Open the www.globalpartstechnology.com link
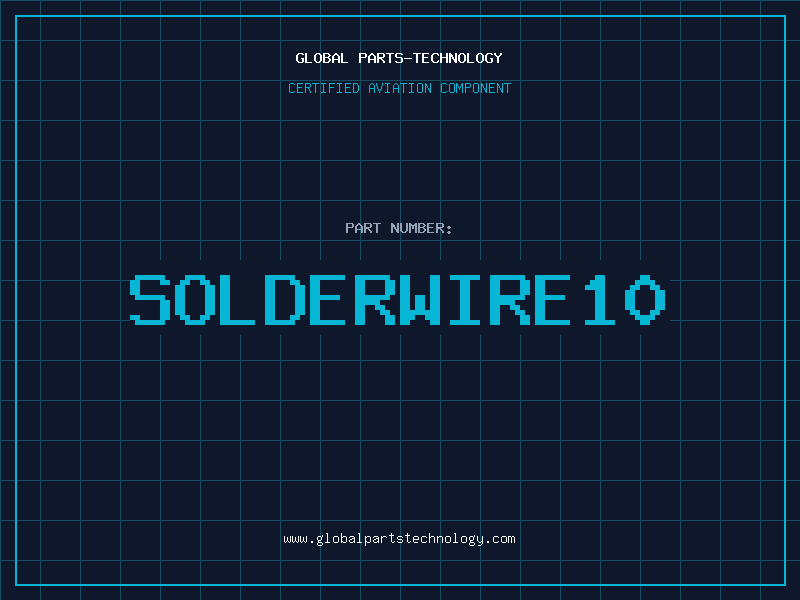The height and width of the screenshot is (600, 800). point(399,539)
